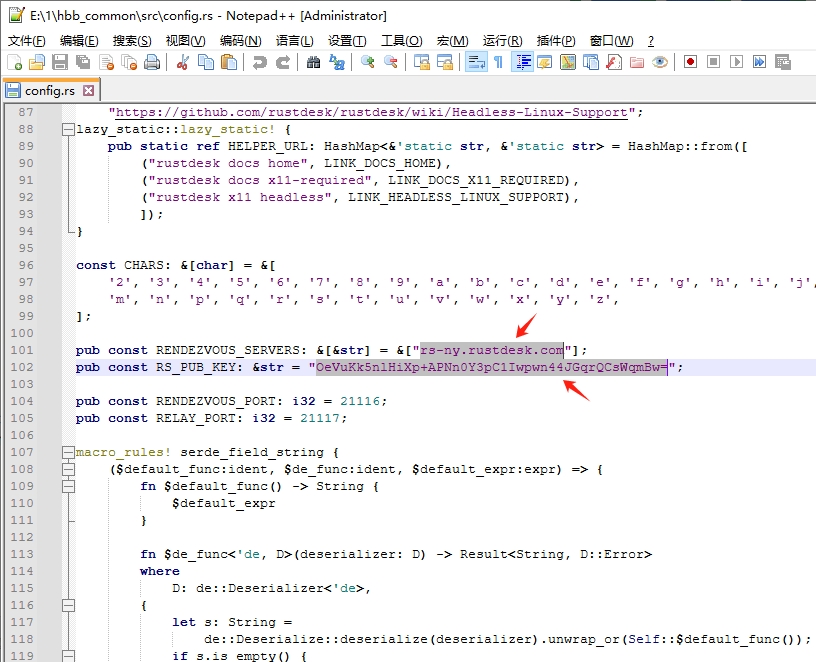Collapse the fold marker at line 109
Image resolution: width=816 pixels, height=662 pixels.
pyautogui.click(x=67, y=486)
